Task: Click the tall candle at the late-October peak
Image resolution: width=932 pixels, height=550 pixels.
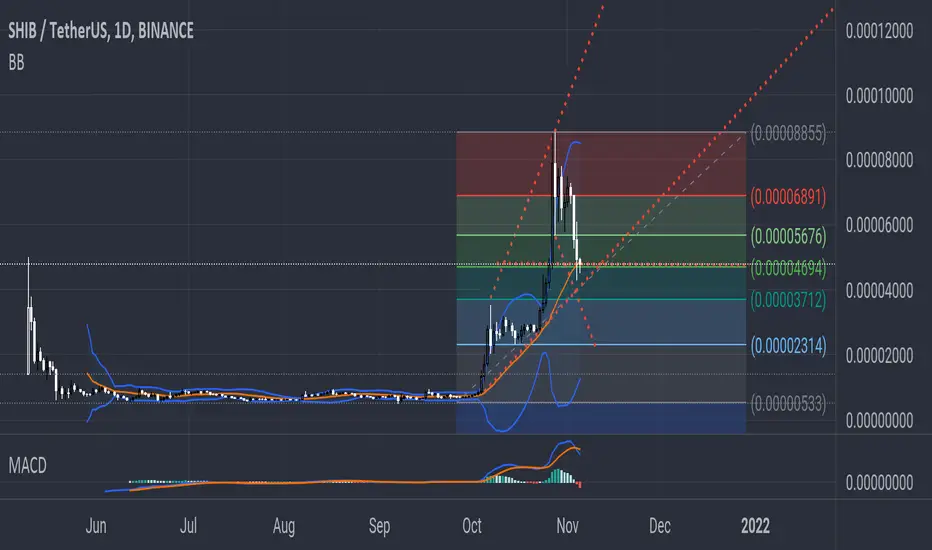Action: pos(555,184)
